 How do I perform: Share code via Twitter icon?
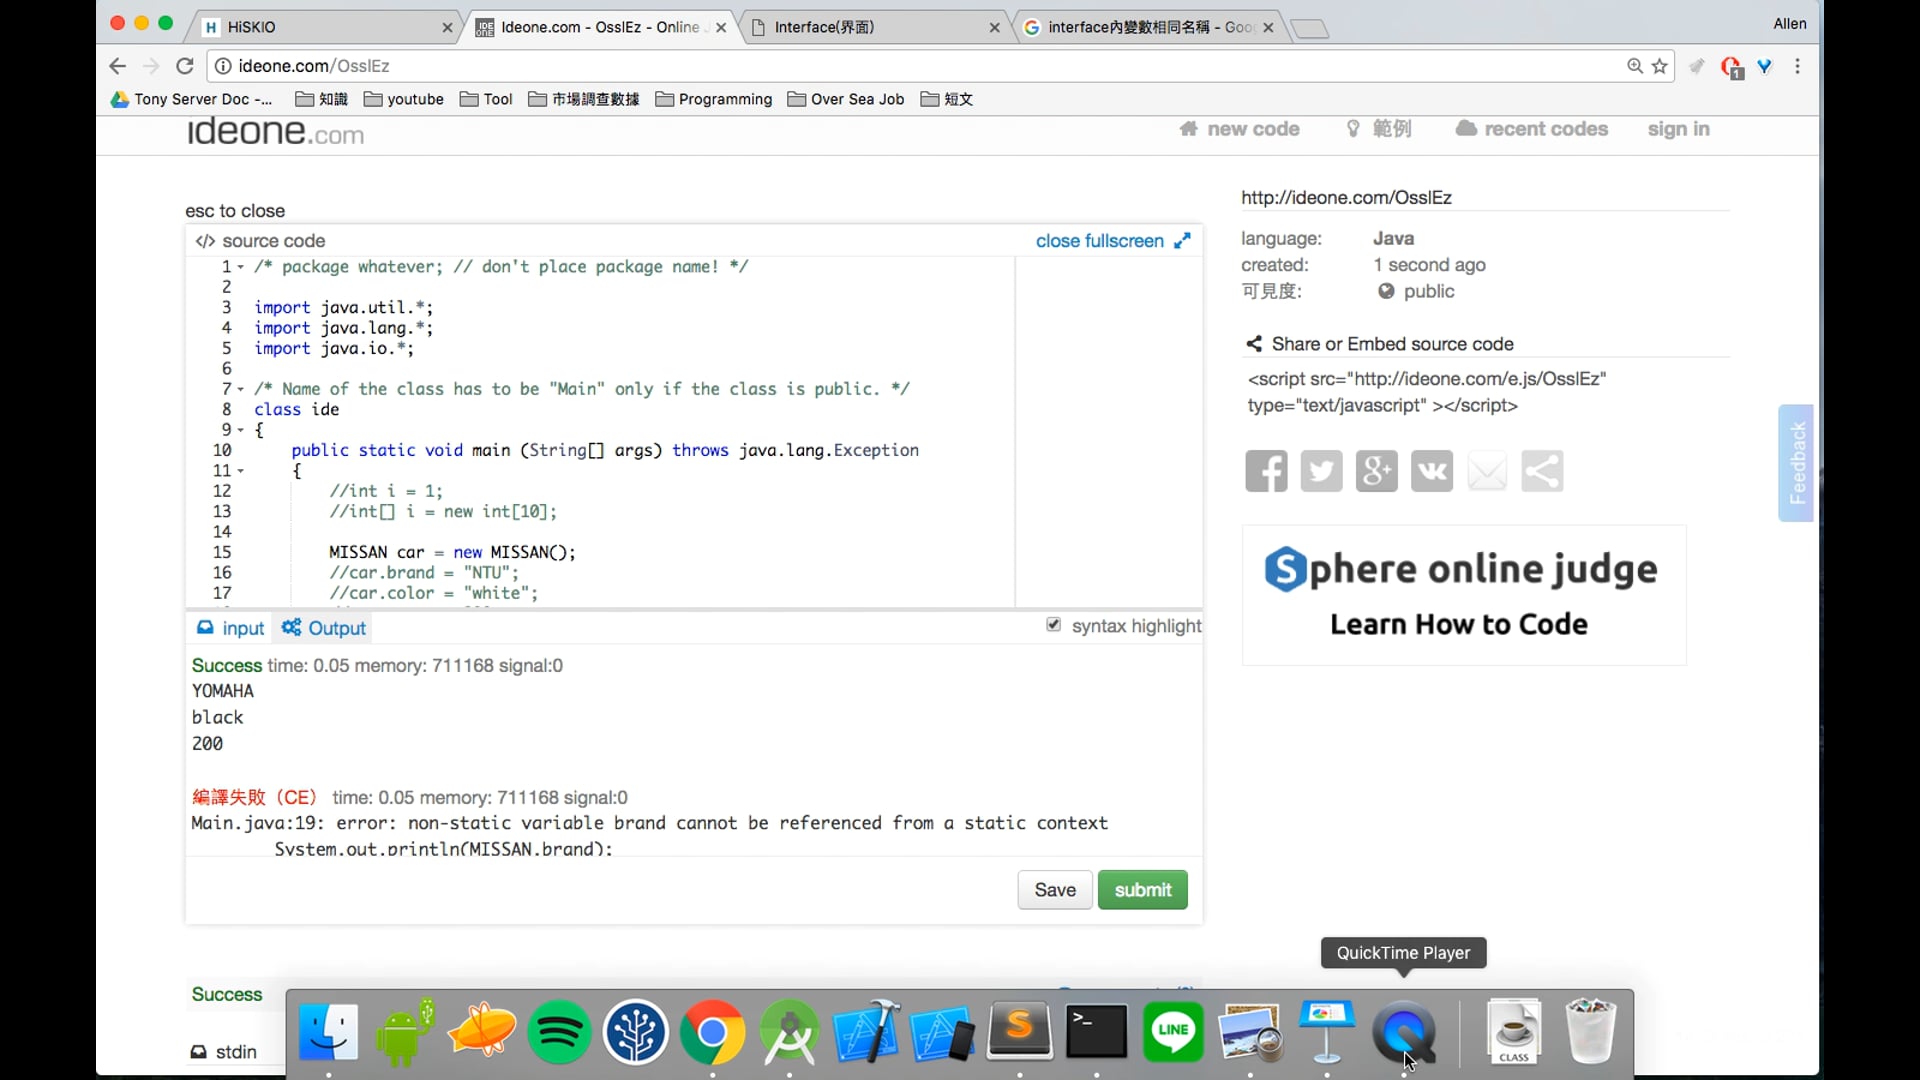click(x=1321, y=471)
